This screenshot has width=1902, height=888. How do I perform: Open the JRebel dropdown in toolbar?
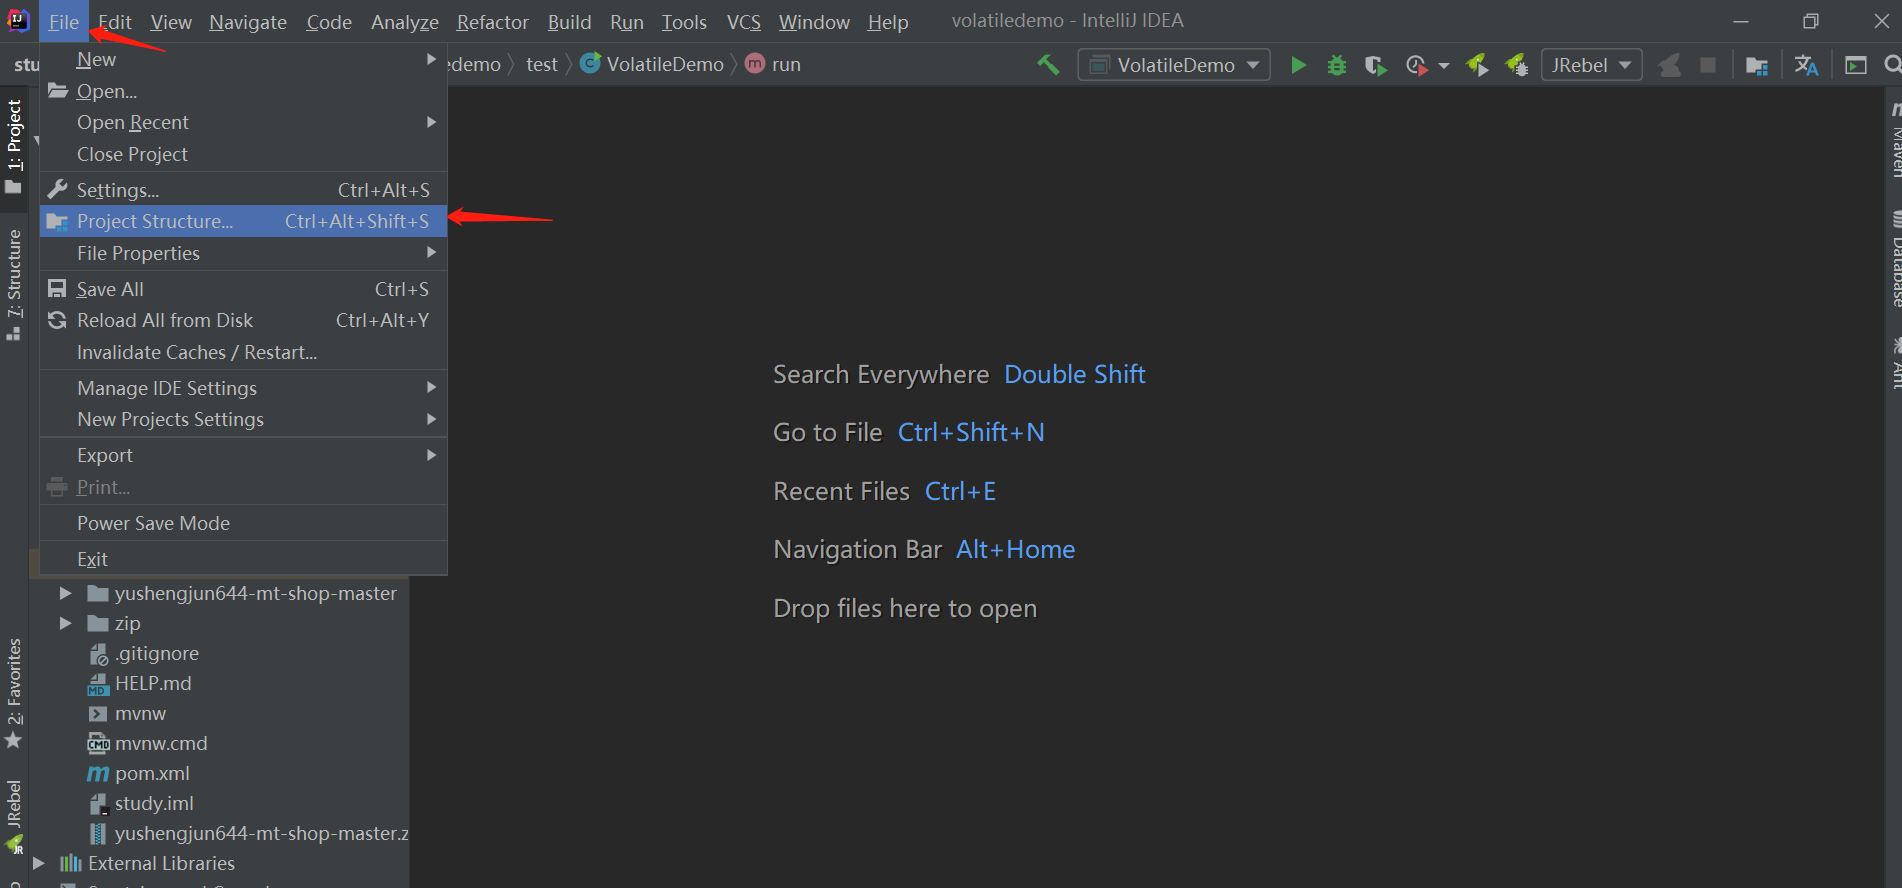coord(1591,65)
